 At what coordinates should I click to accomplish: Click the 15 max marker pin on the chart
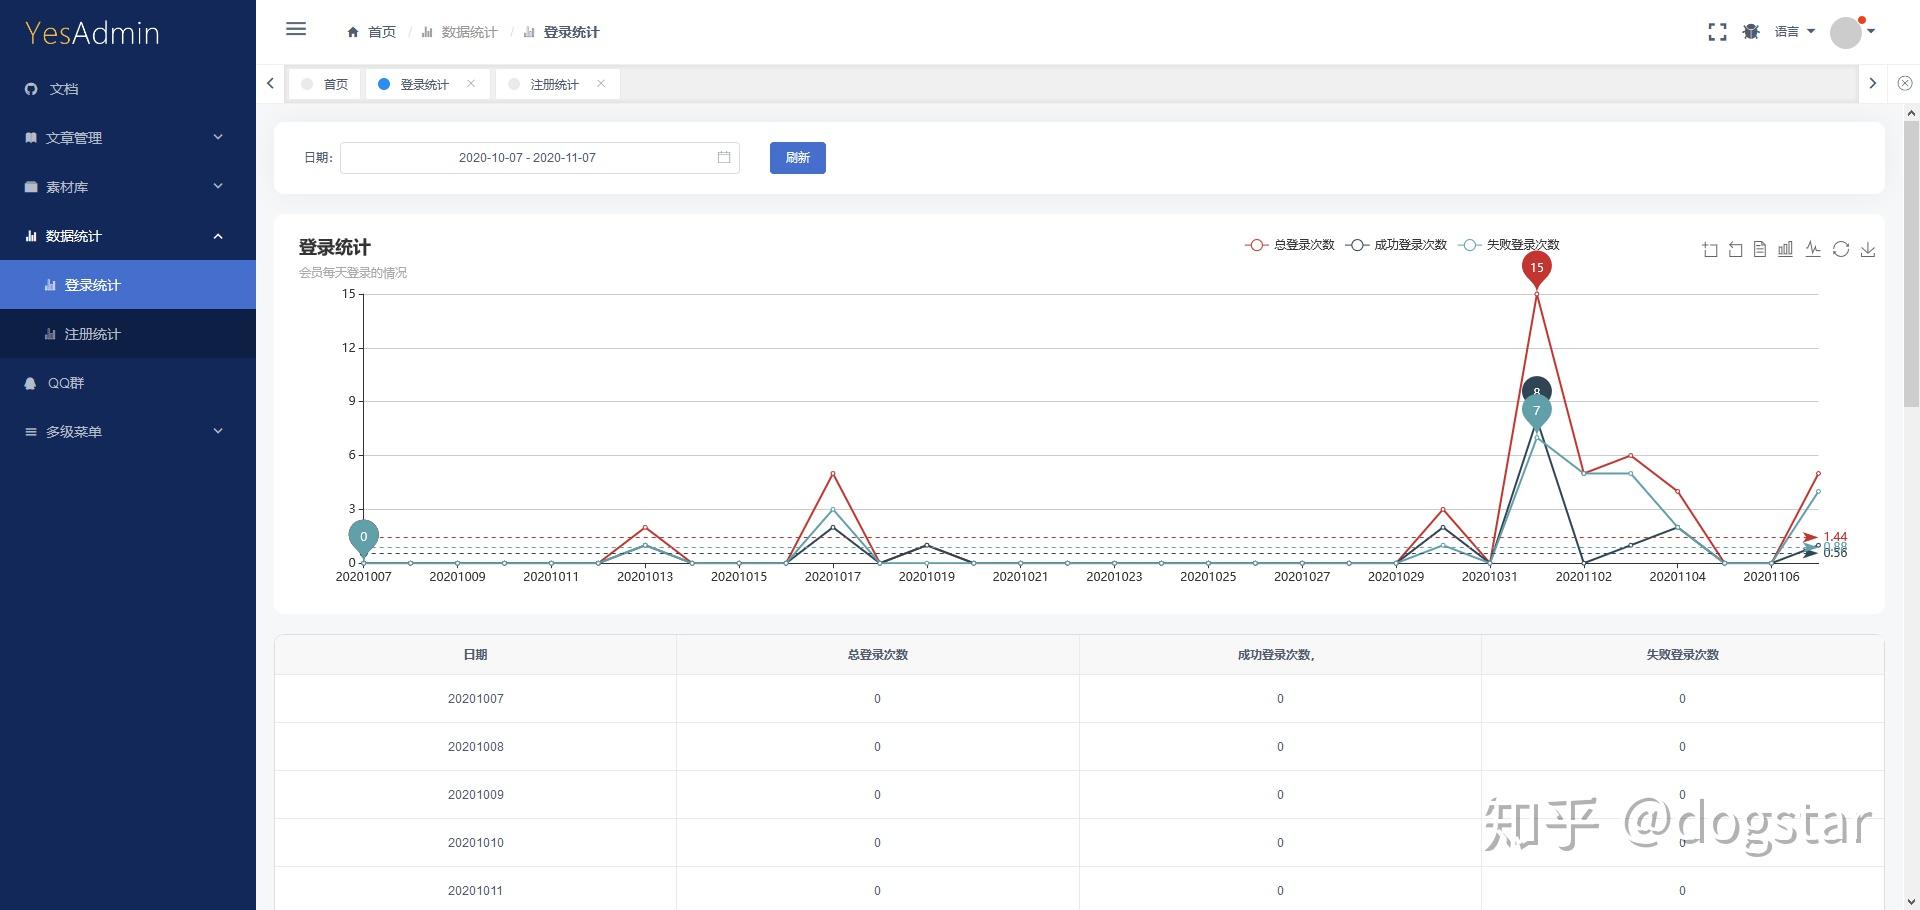(x=1537, y=268)
